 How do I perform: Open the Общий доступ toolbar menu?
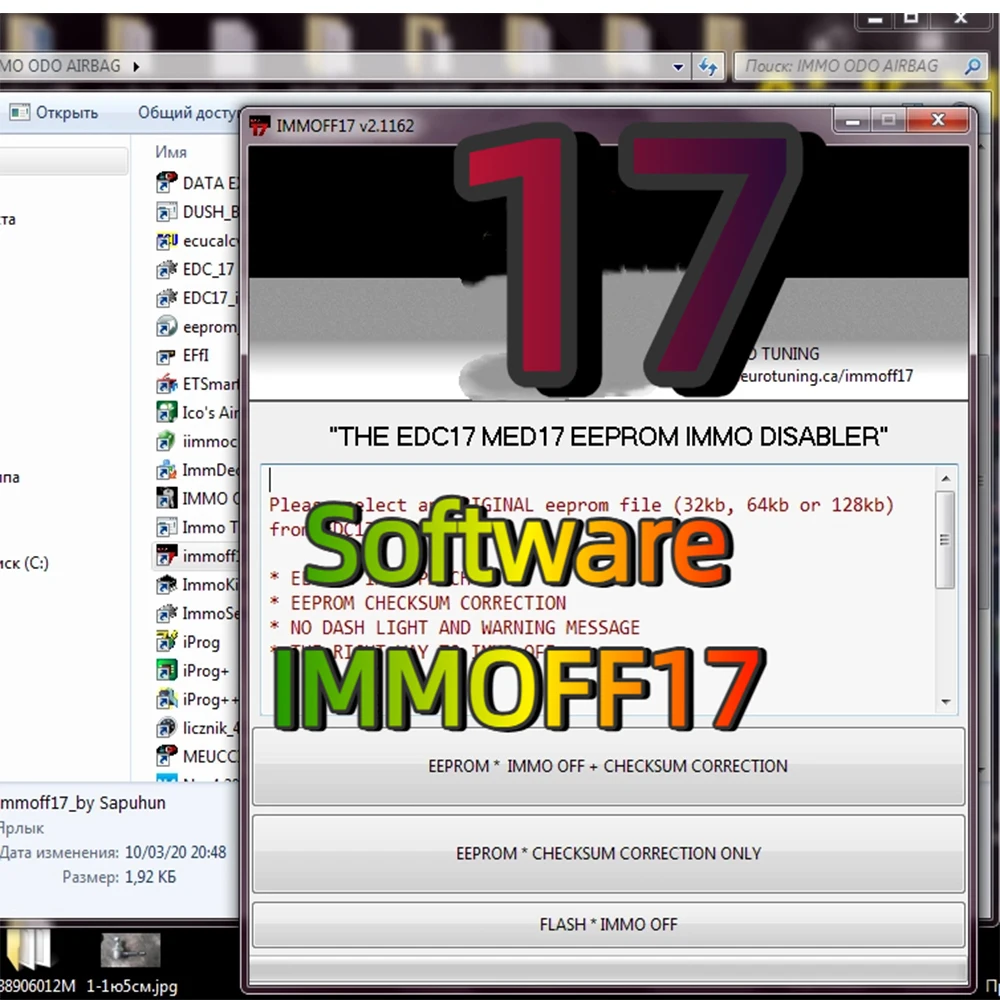[189, 113]
